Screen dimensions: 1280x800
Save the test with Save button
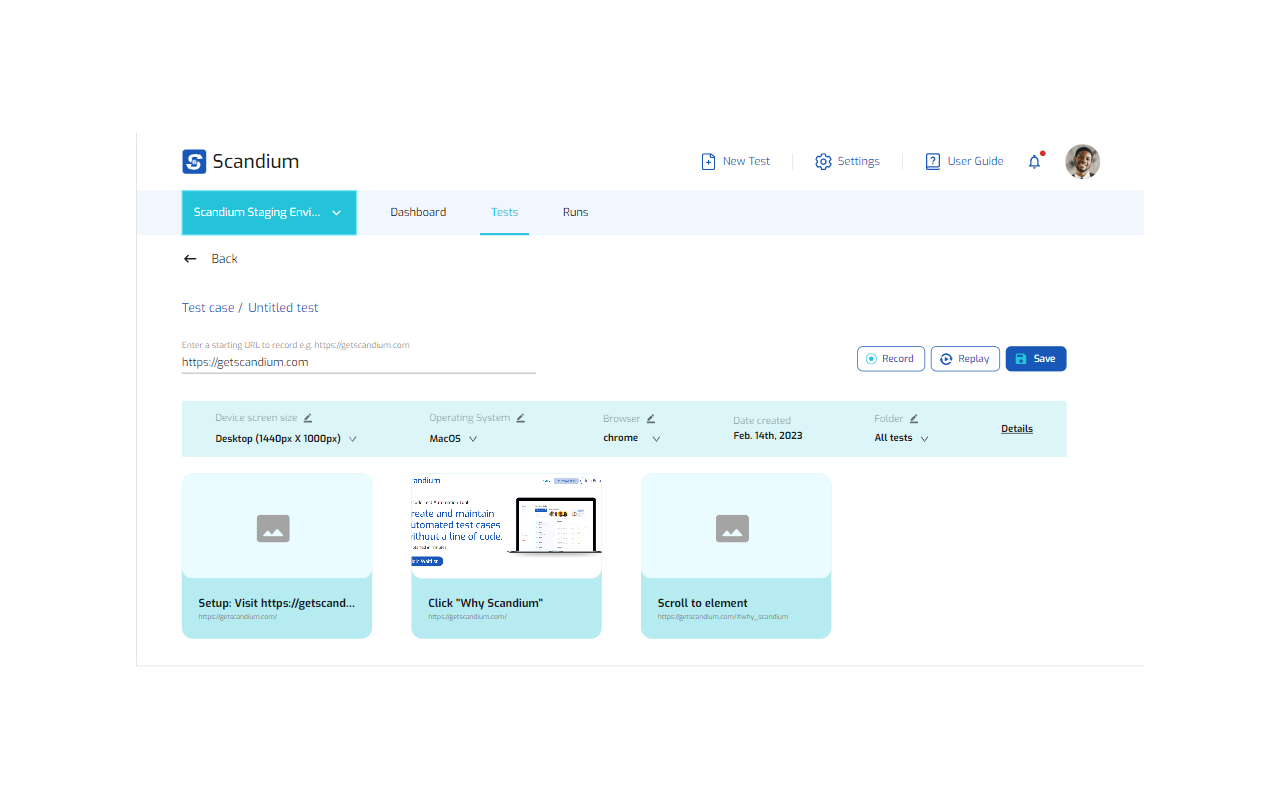(1036, 359)
